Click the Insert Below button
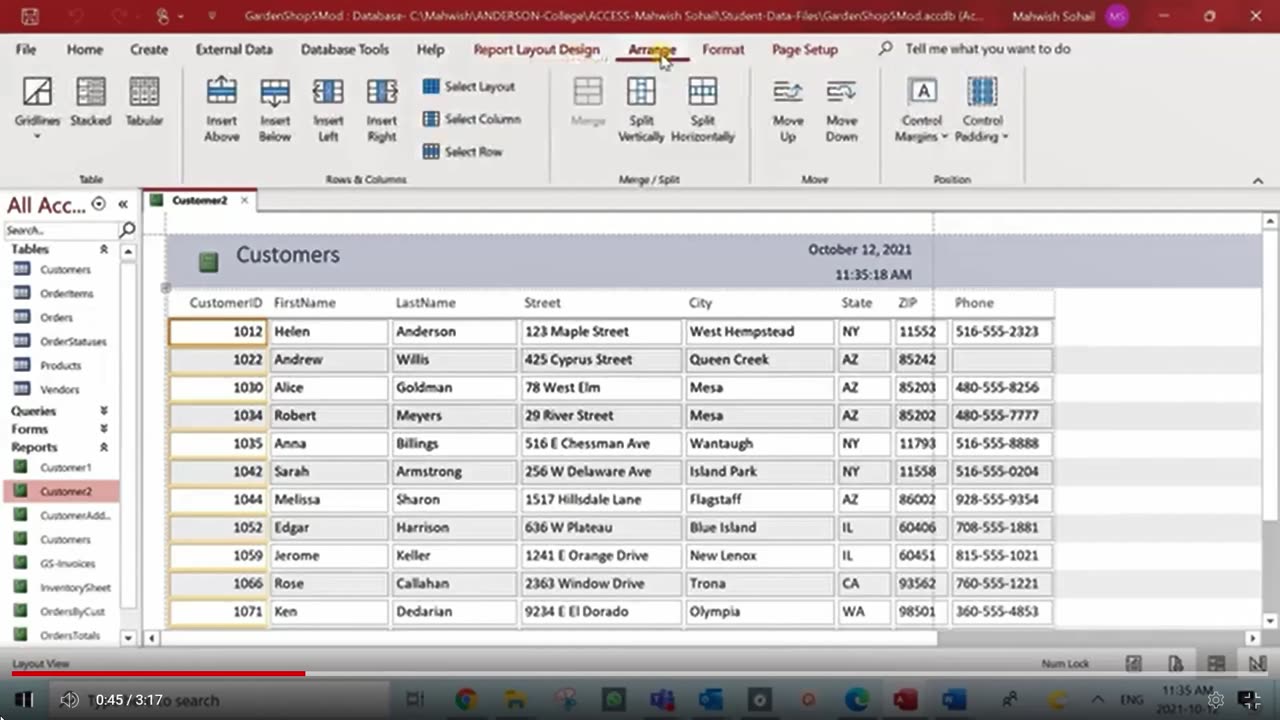This screenshot has height=720, width=1280. point(275,109)
